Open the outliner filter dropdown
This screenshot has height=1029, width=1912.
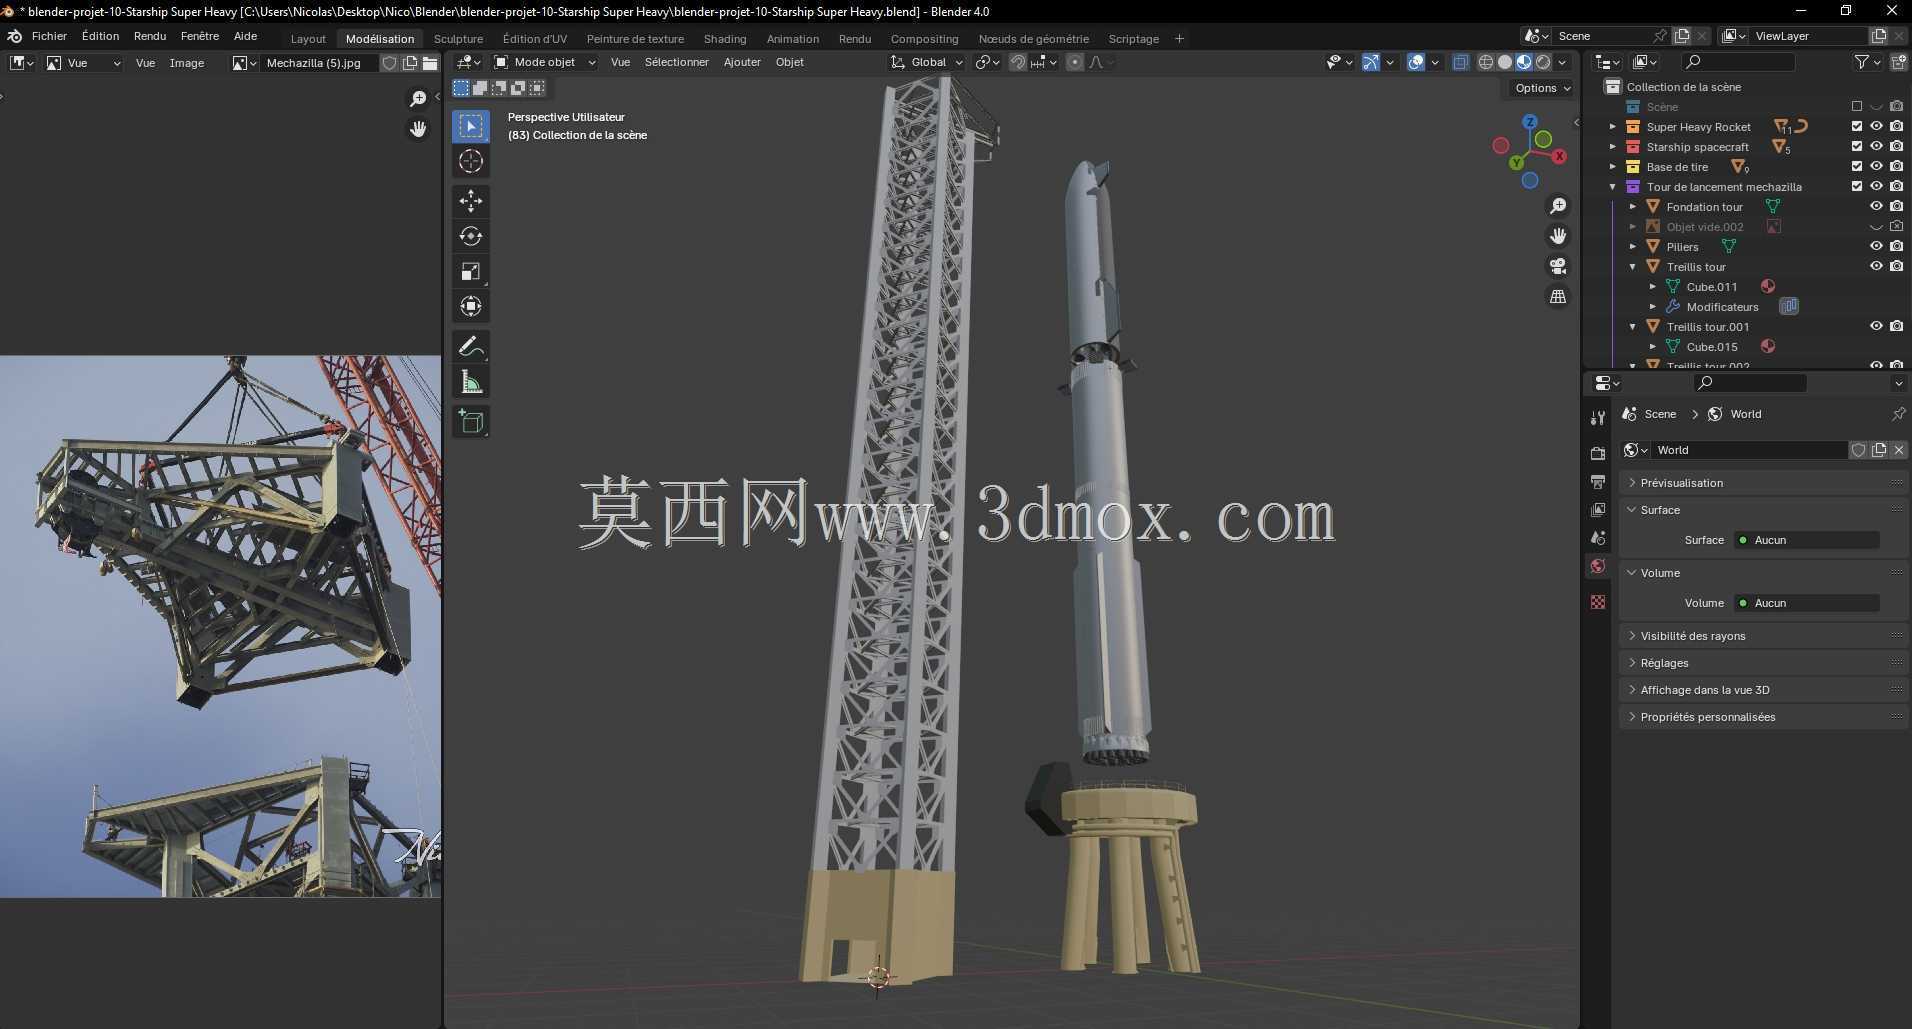[x=1867, y=62]
